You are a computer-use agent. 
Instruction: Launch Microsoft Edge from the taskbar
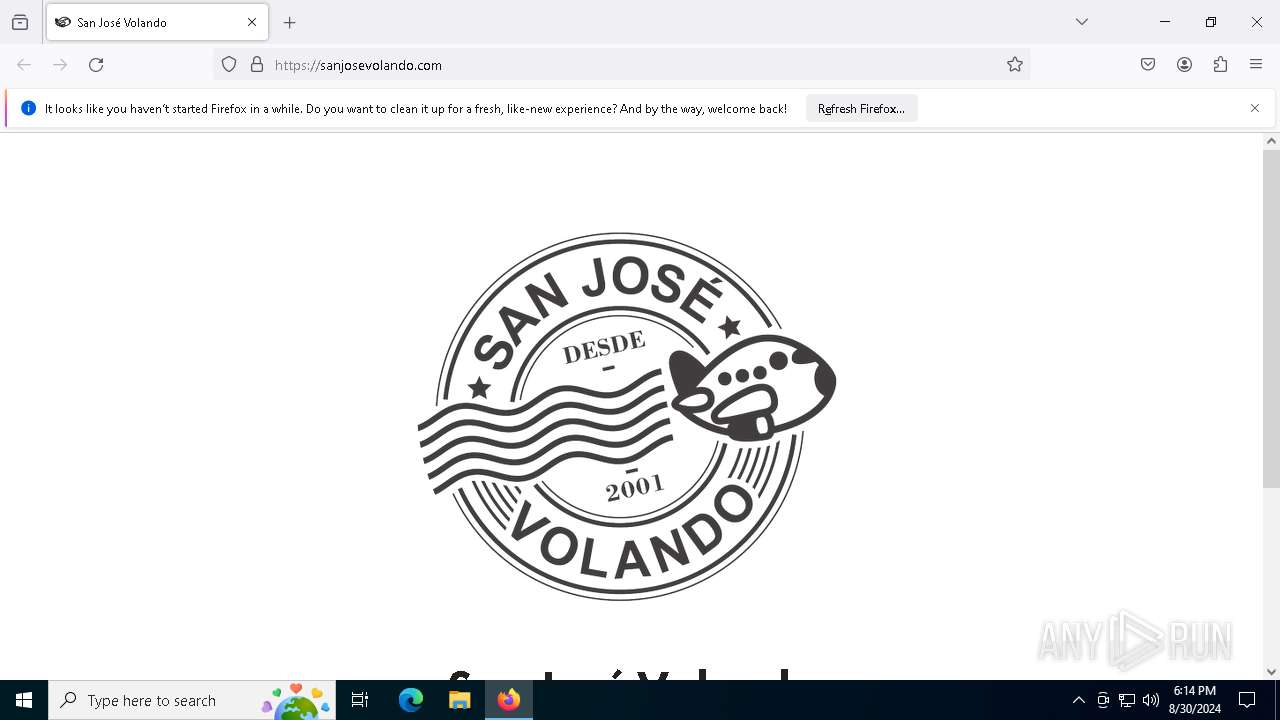tap(411, 700)
